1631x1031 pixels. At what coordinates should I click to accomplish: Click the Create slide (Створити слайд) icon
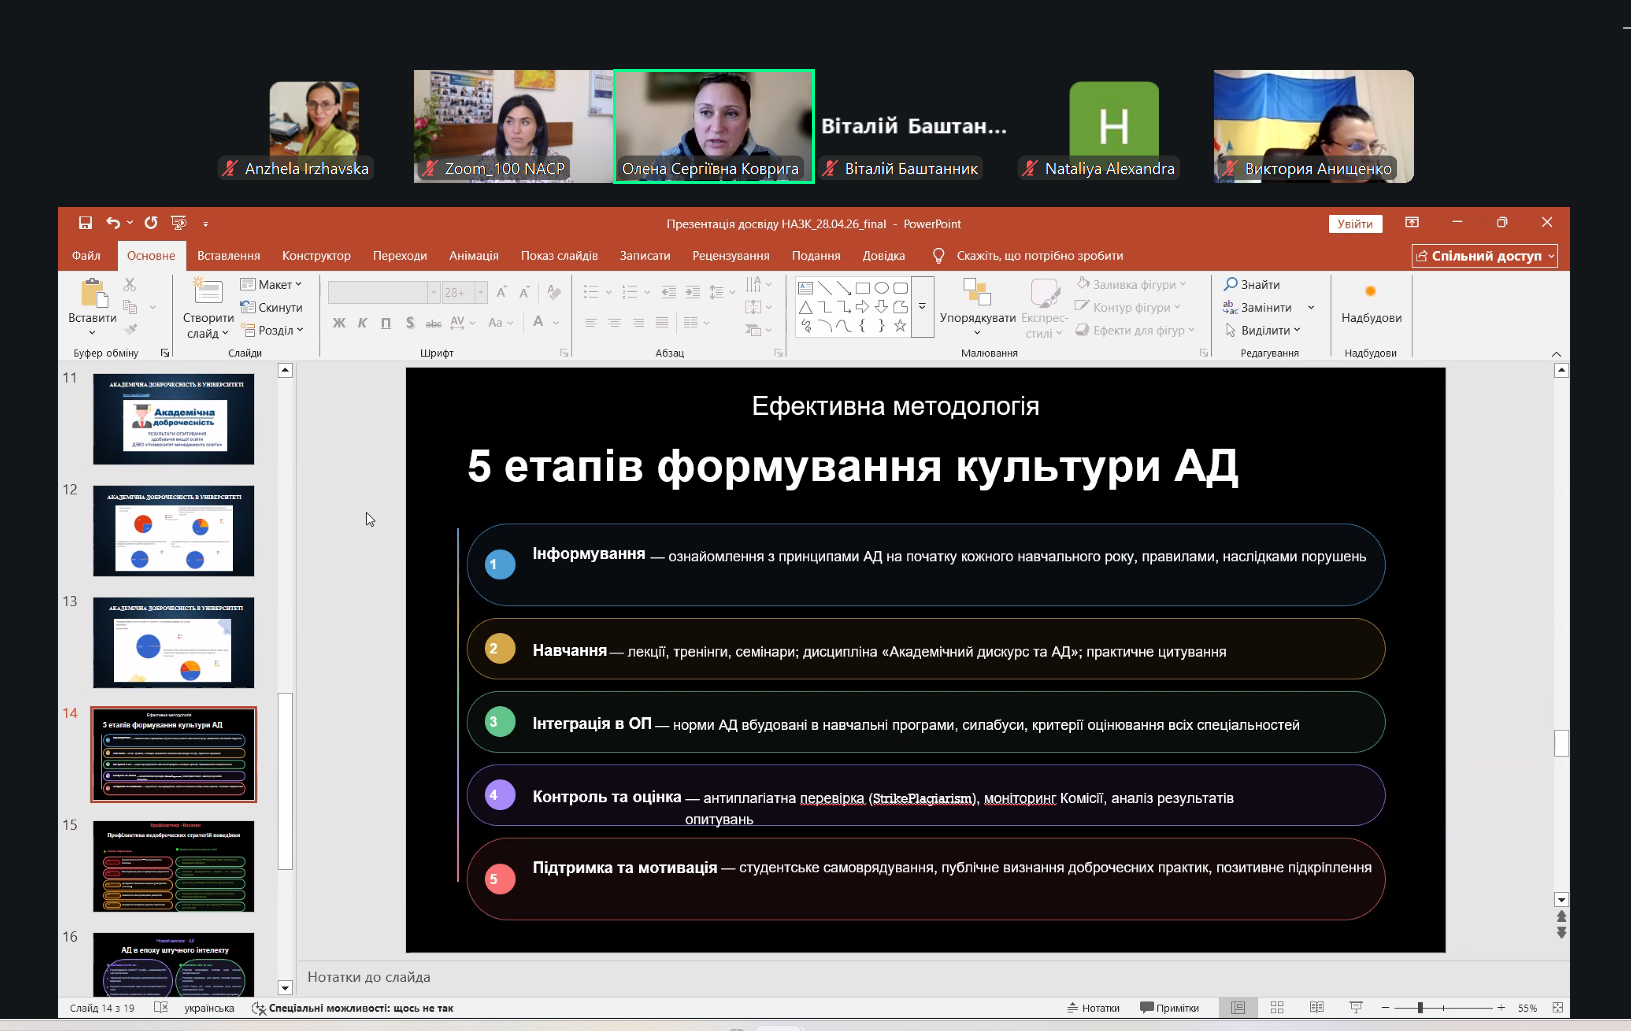(x=208, y=293)
